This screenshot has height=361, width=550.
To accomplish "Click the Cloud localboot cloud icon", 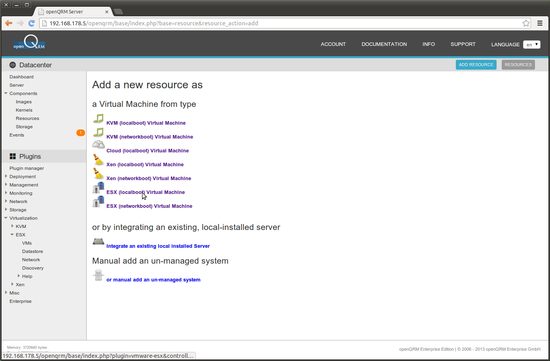I will pos(98,145).
